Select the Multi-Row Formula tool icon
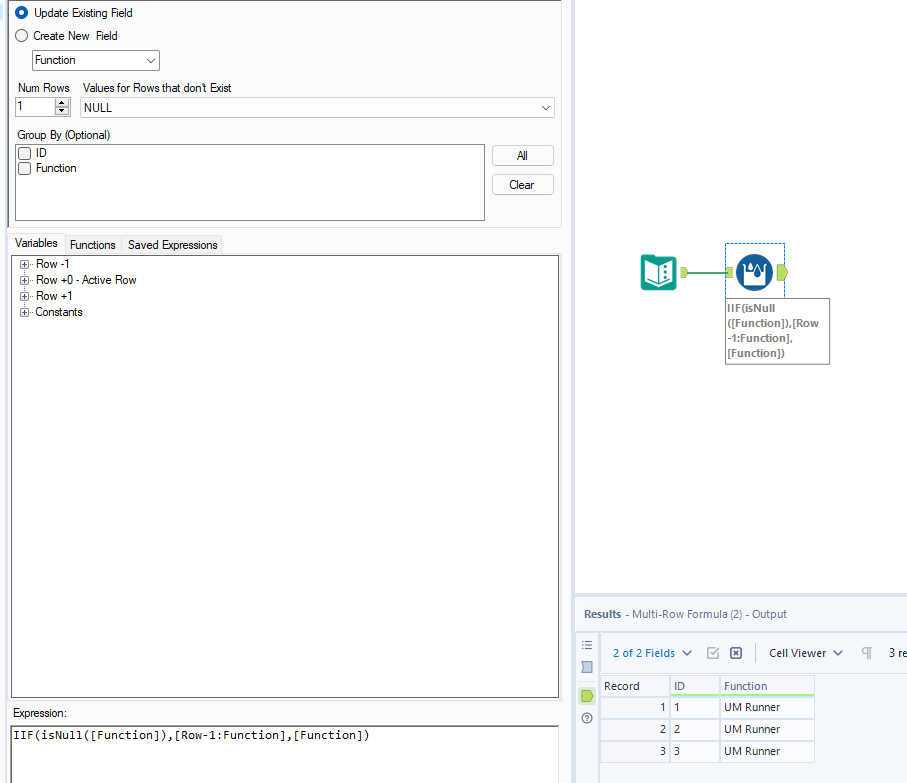Viewport: 907px width, 783px height. pyautogui.click(x=754, y=272)
